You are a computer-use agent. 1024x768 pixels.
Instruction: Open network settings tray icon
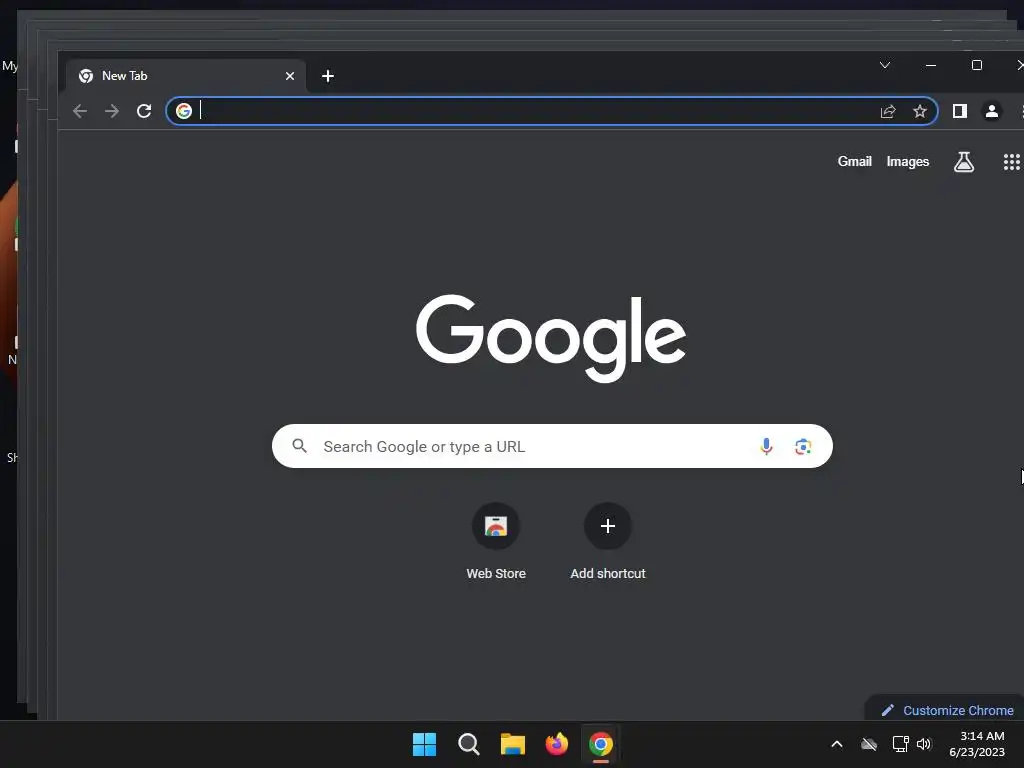click(900, 744)
